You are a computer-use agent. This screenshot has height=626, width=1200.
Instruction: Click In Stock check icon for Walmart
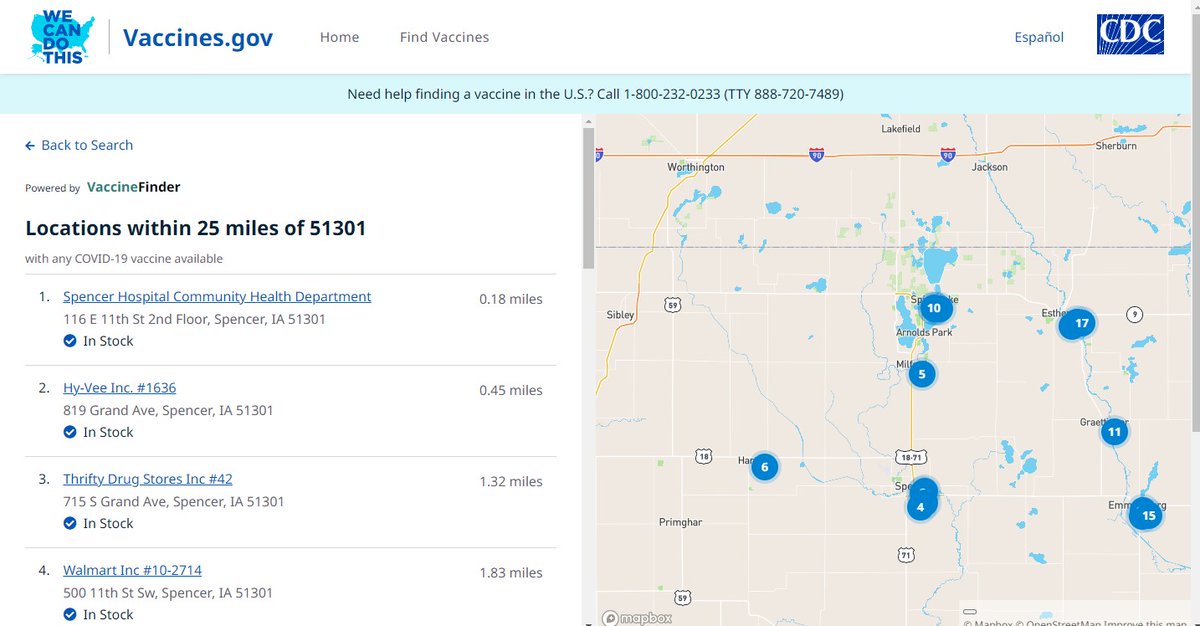pyautogui.click(x=70, y=614)
